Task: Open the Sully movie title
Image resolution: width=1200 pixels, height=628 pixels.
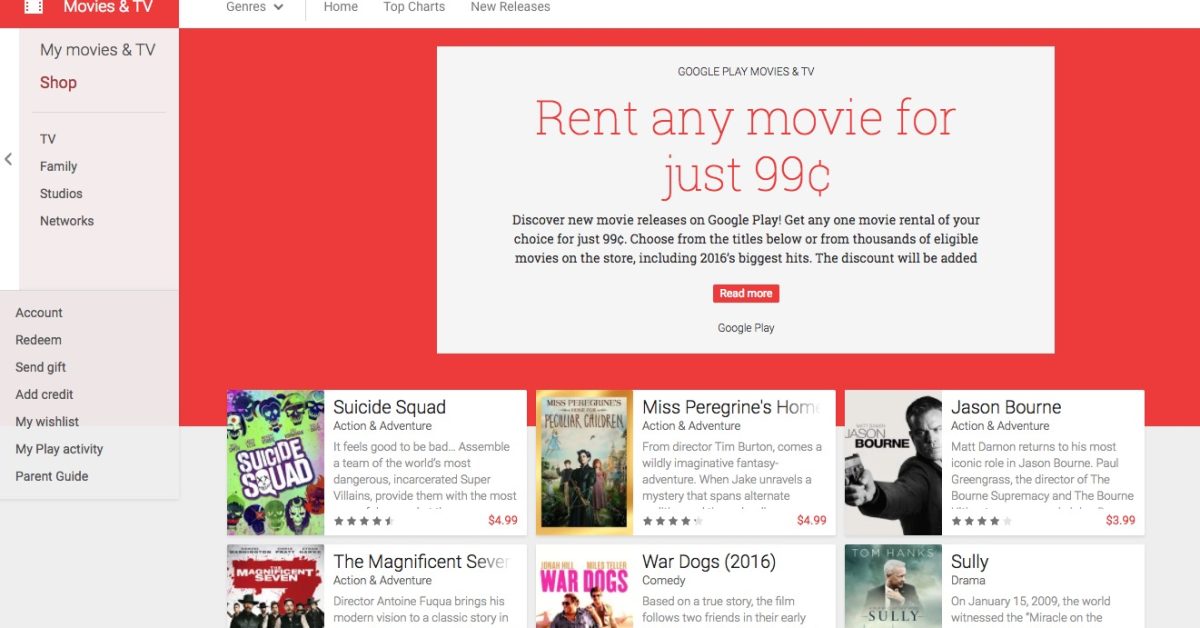Action: (969, 561)
